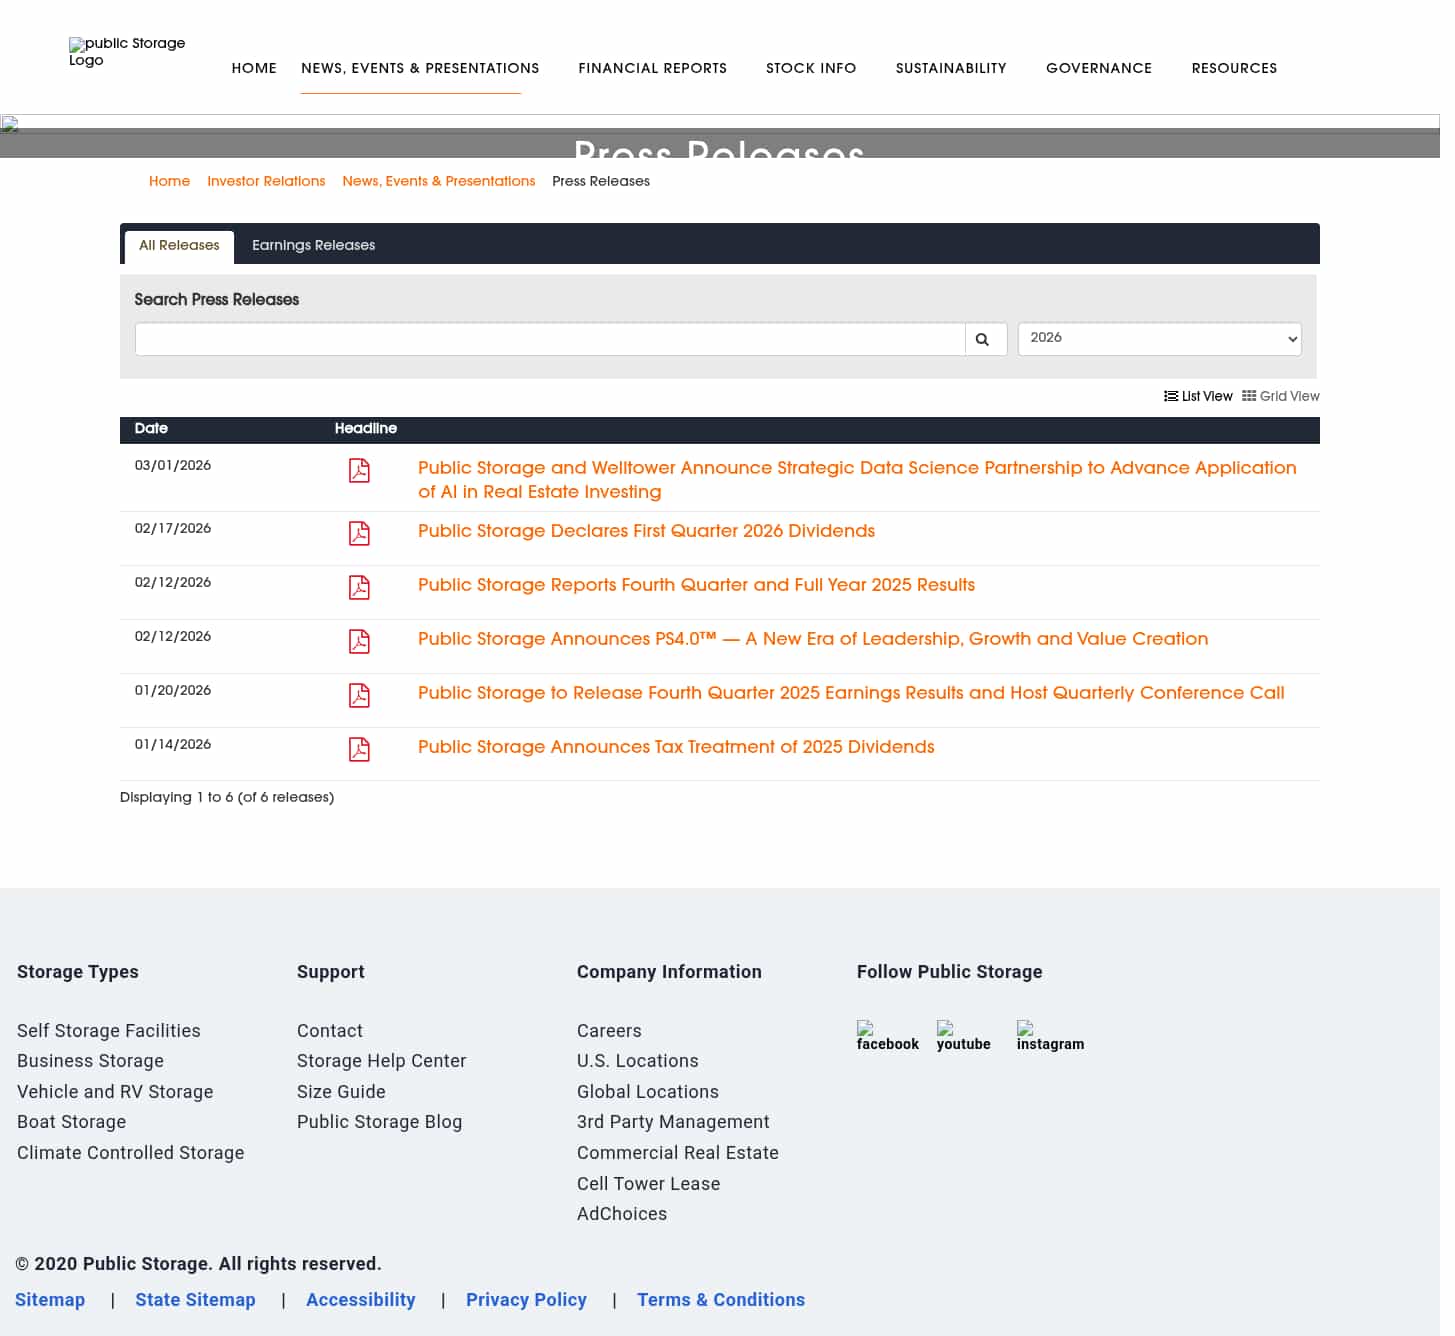Open PDF for Tax Treatment of 2025 Dividends
1455x1336 pixels.
tap(358, 749)
